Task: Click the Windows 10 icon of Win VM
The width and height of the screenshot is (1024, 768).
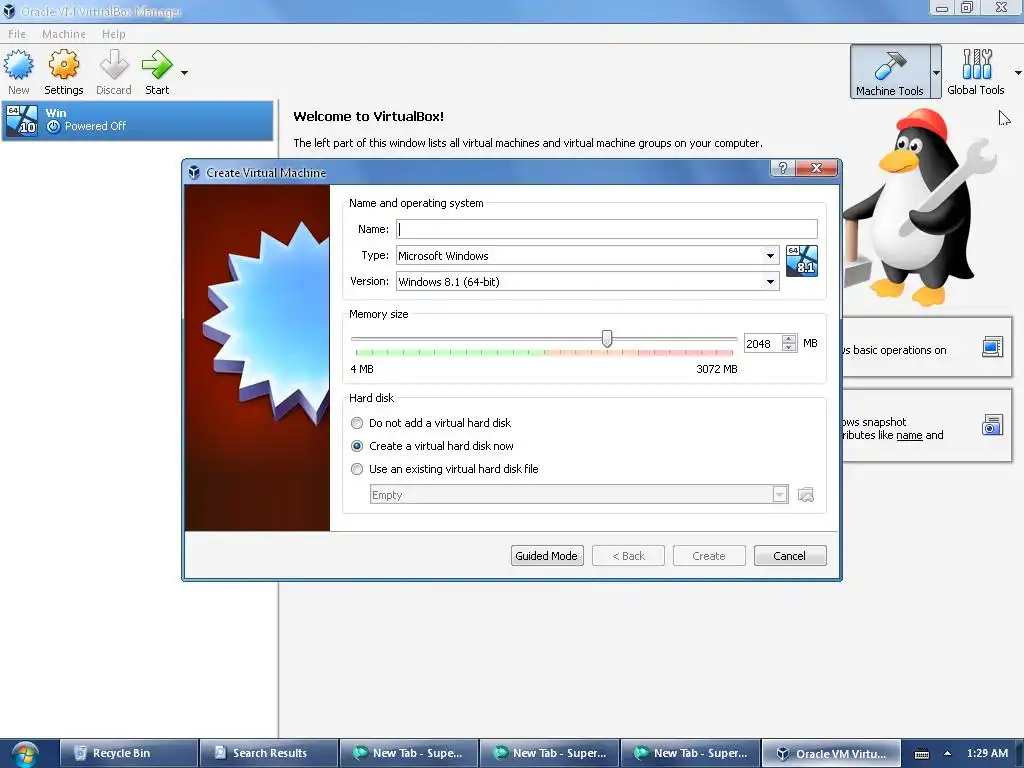Action: 22,120
